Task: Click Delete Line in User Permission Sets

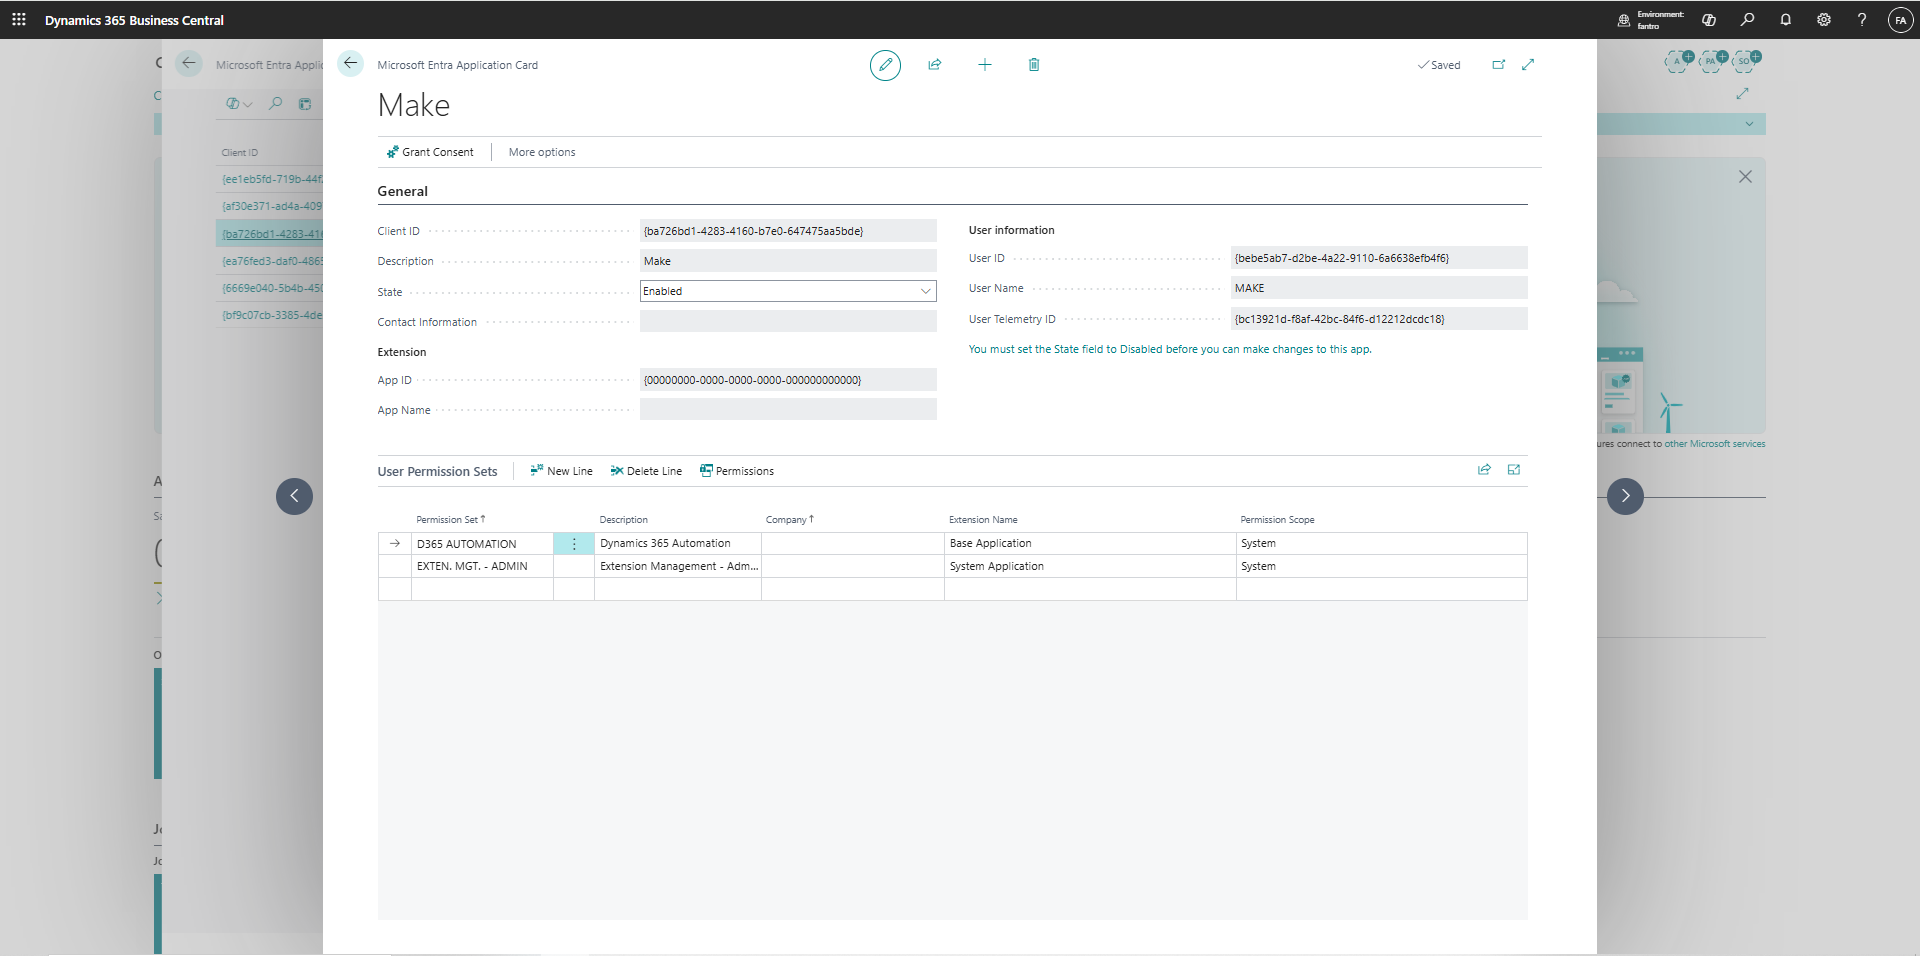Action: tap(646, 471)
